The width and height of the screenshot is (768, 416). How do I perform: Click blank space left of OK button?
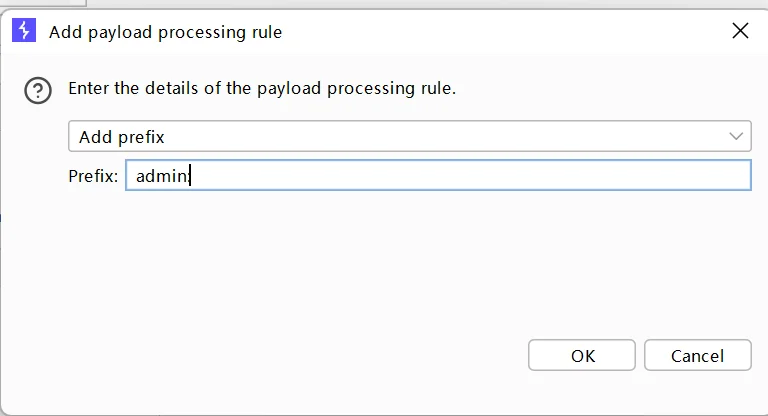tap(300, 356)
